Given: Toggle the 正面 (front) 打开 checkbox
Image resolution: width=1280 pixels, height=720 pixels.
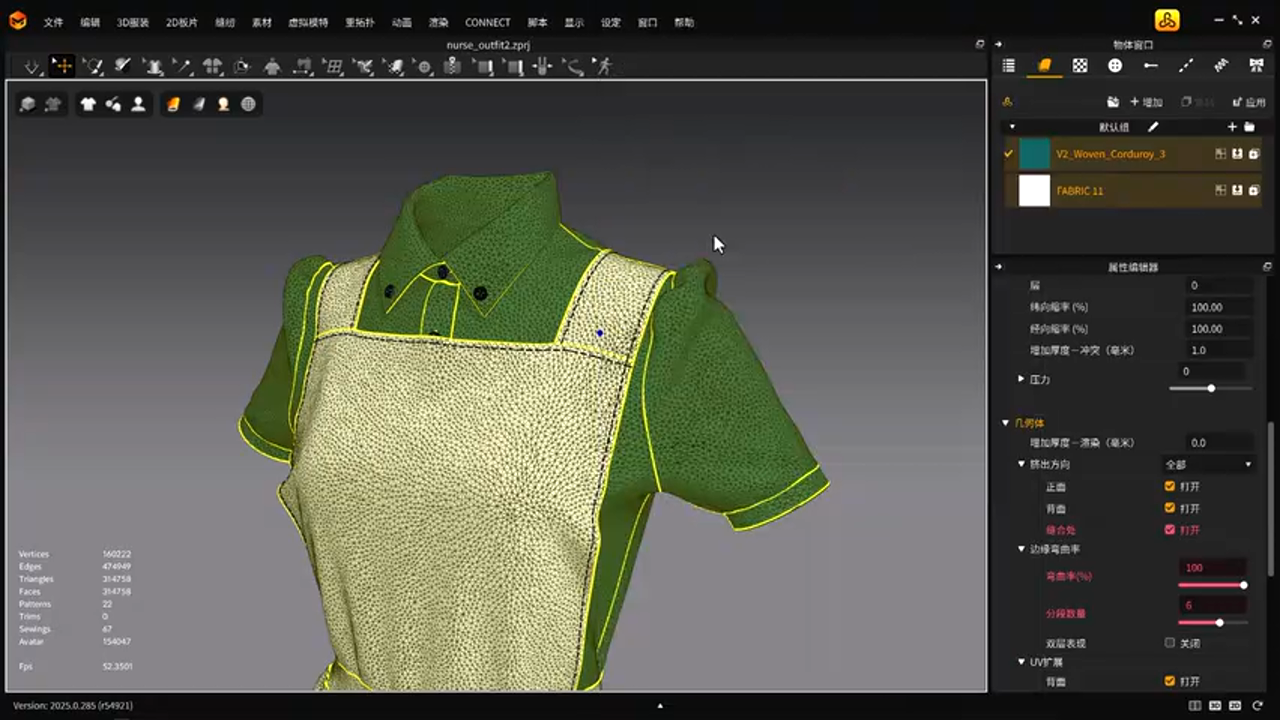Looking at the screenshot, I should (x=1170, y=487).
